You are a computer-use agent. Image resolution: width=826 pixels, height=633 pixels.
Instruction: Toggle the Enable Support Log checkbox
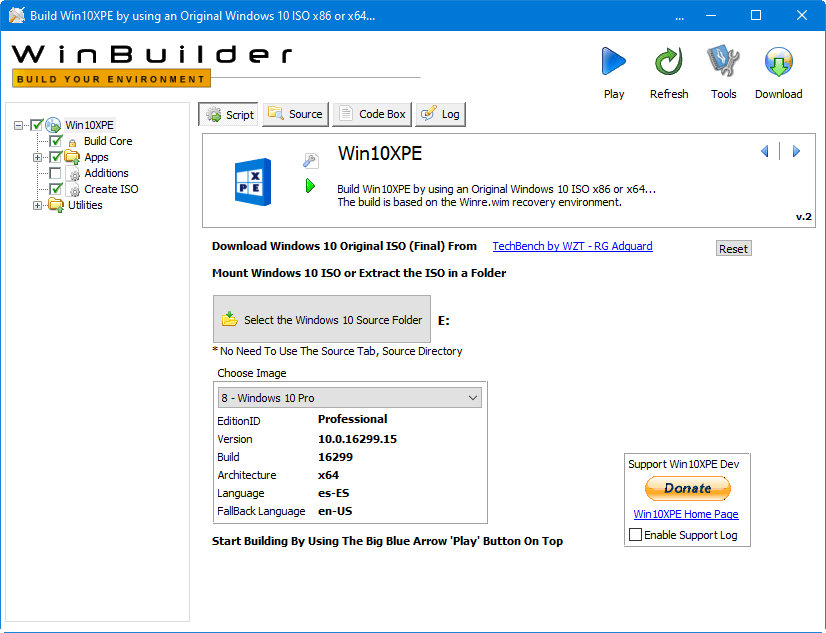tap(635, 535)
